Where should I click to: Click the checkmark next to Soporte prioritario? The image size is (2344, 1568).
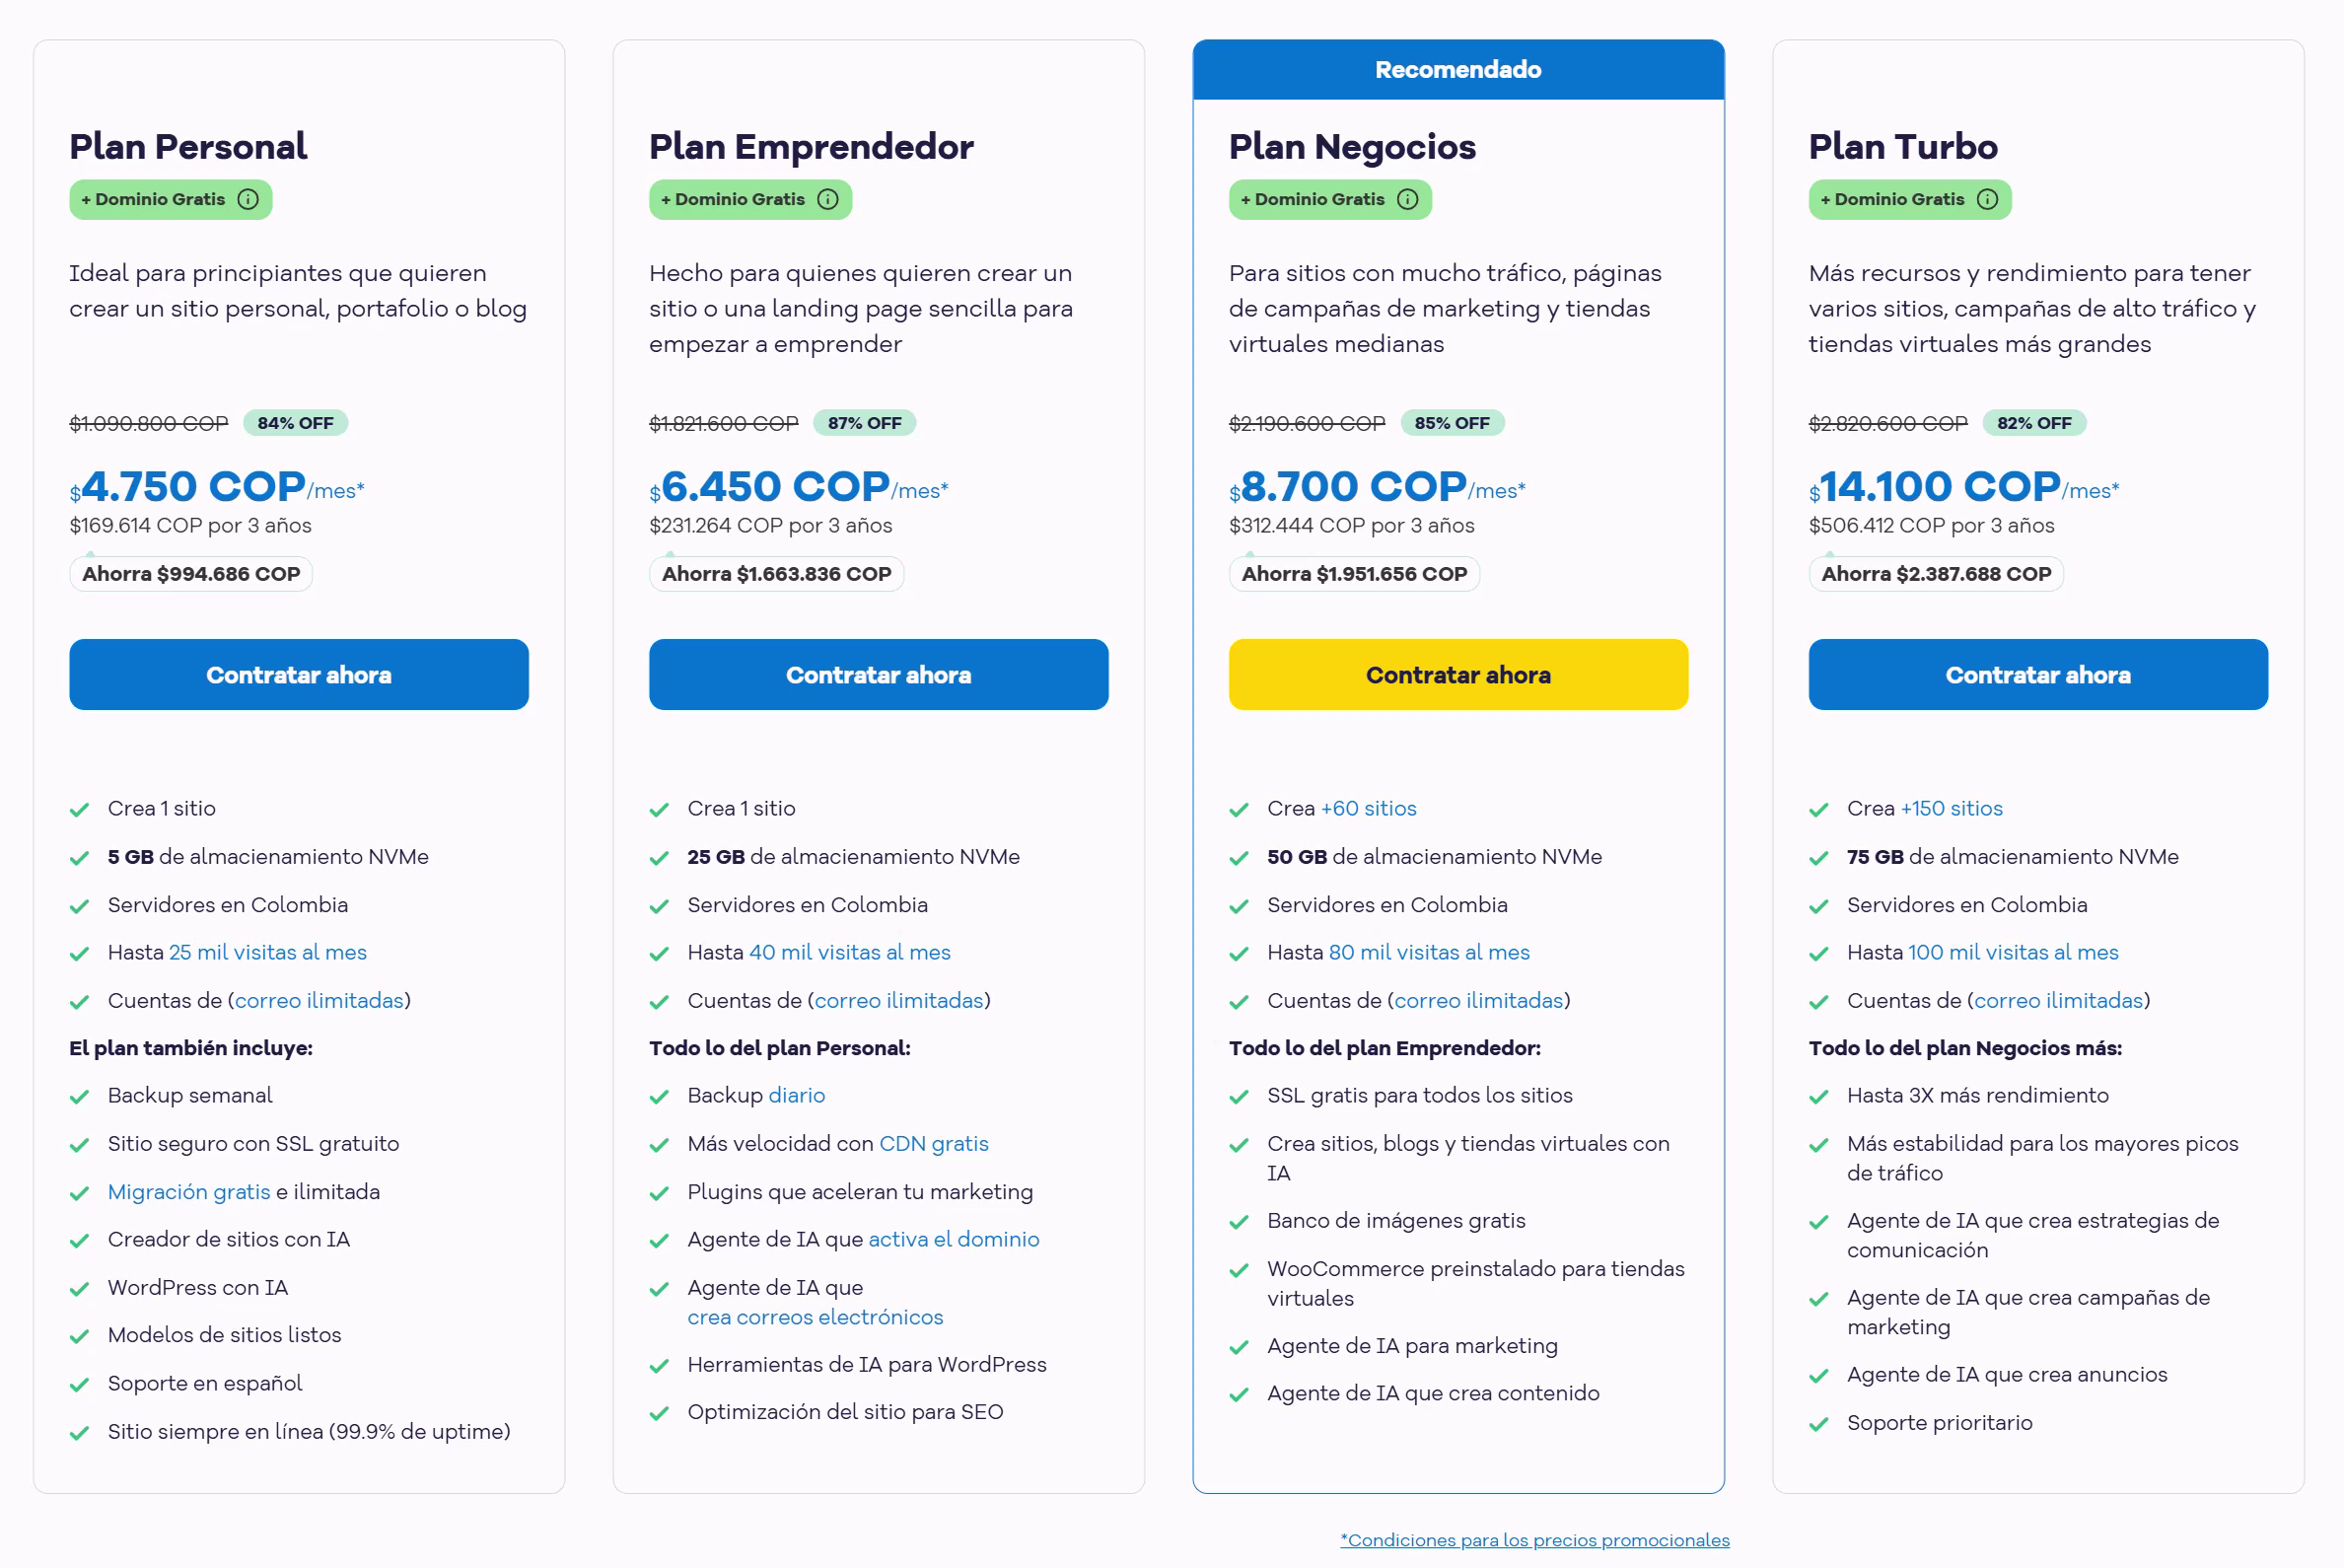pyautogui.click(x=1819, y=1422)
